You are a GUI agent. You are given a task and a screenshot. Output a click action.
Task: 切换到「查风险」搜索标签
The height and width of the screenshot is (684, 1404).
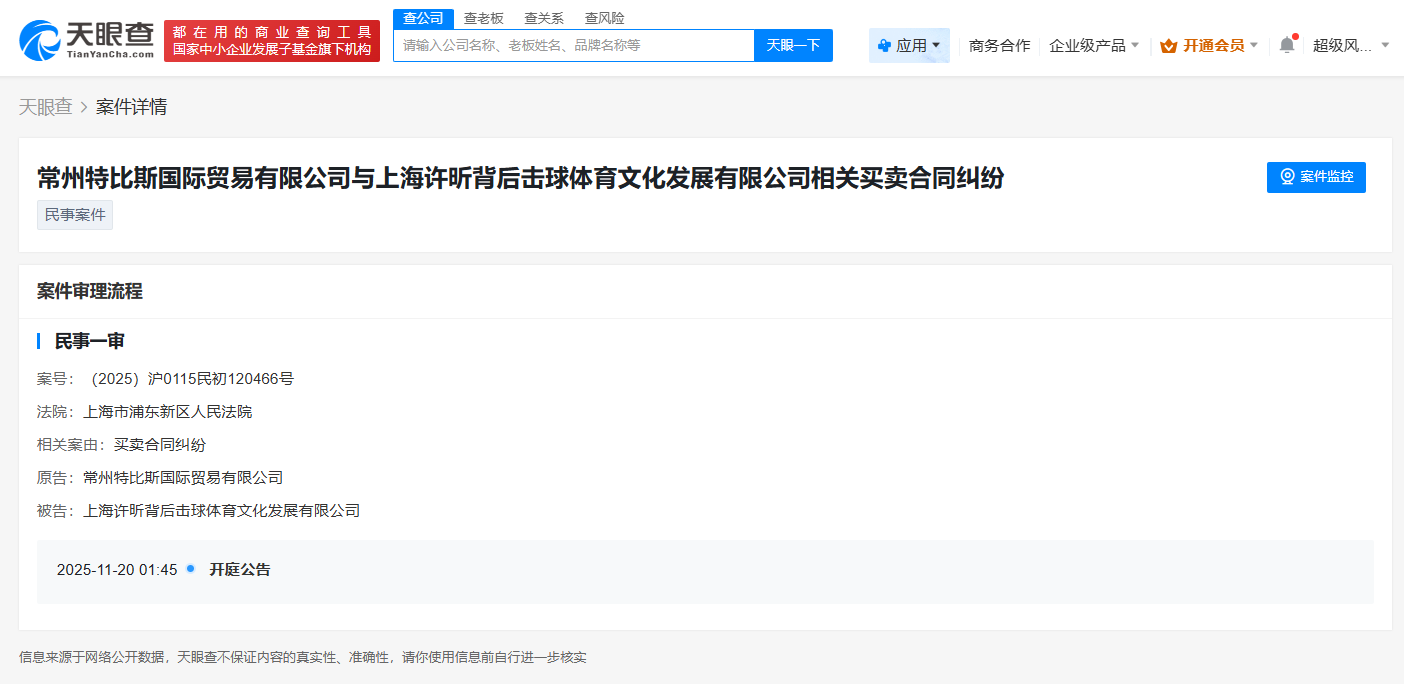(604, 17)
